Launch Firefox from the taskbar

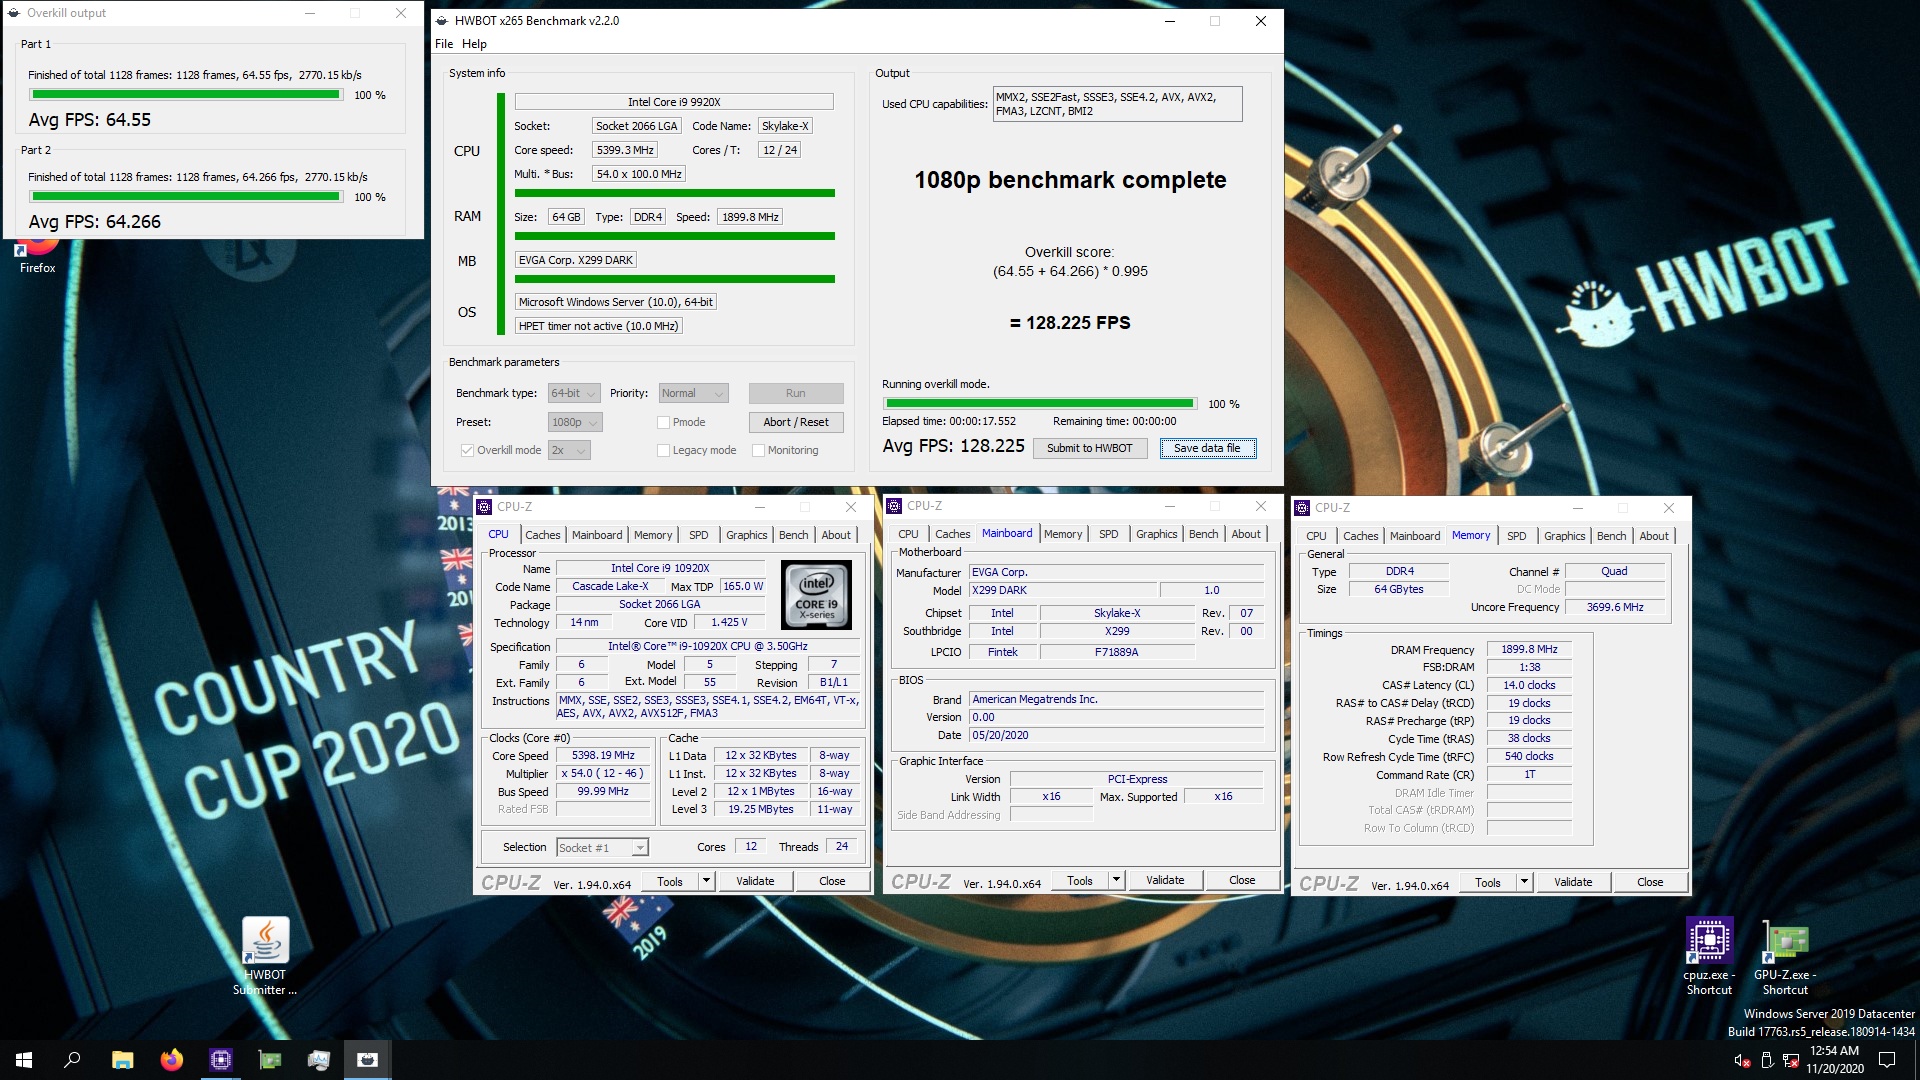coord(171,1060)
